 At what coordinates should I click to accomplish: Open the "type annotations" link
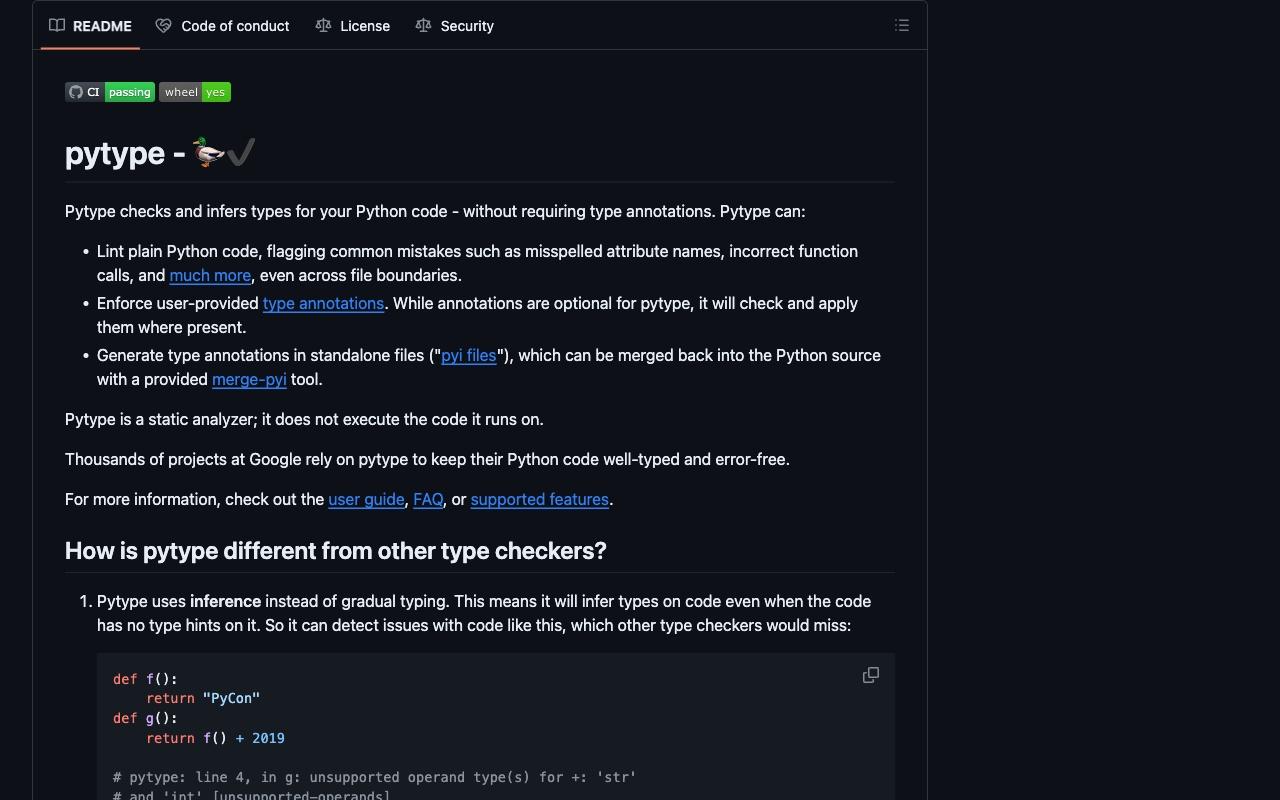(x=323, y=304)
